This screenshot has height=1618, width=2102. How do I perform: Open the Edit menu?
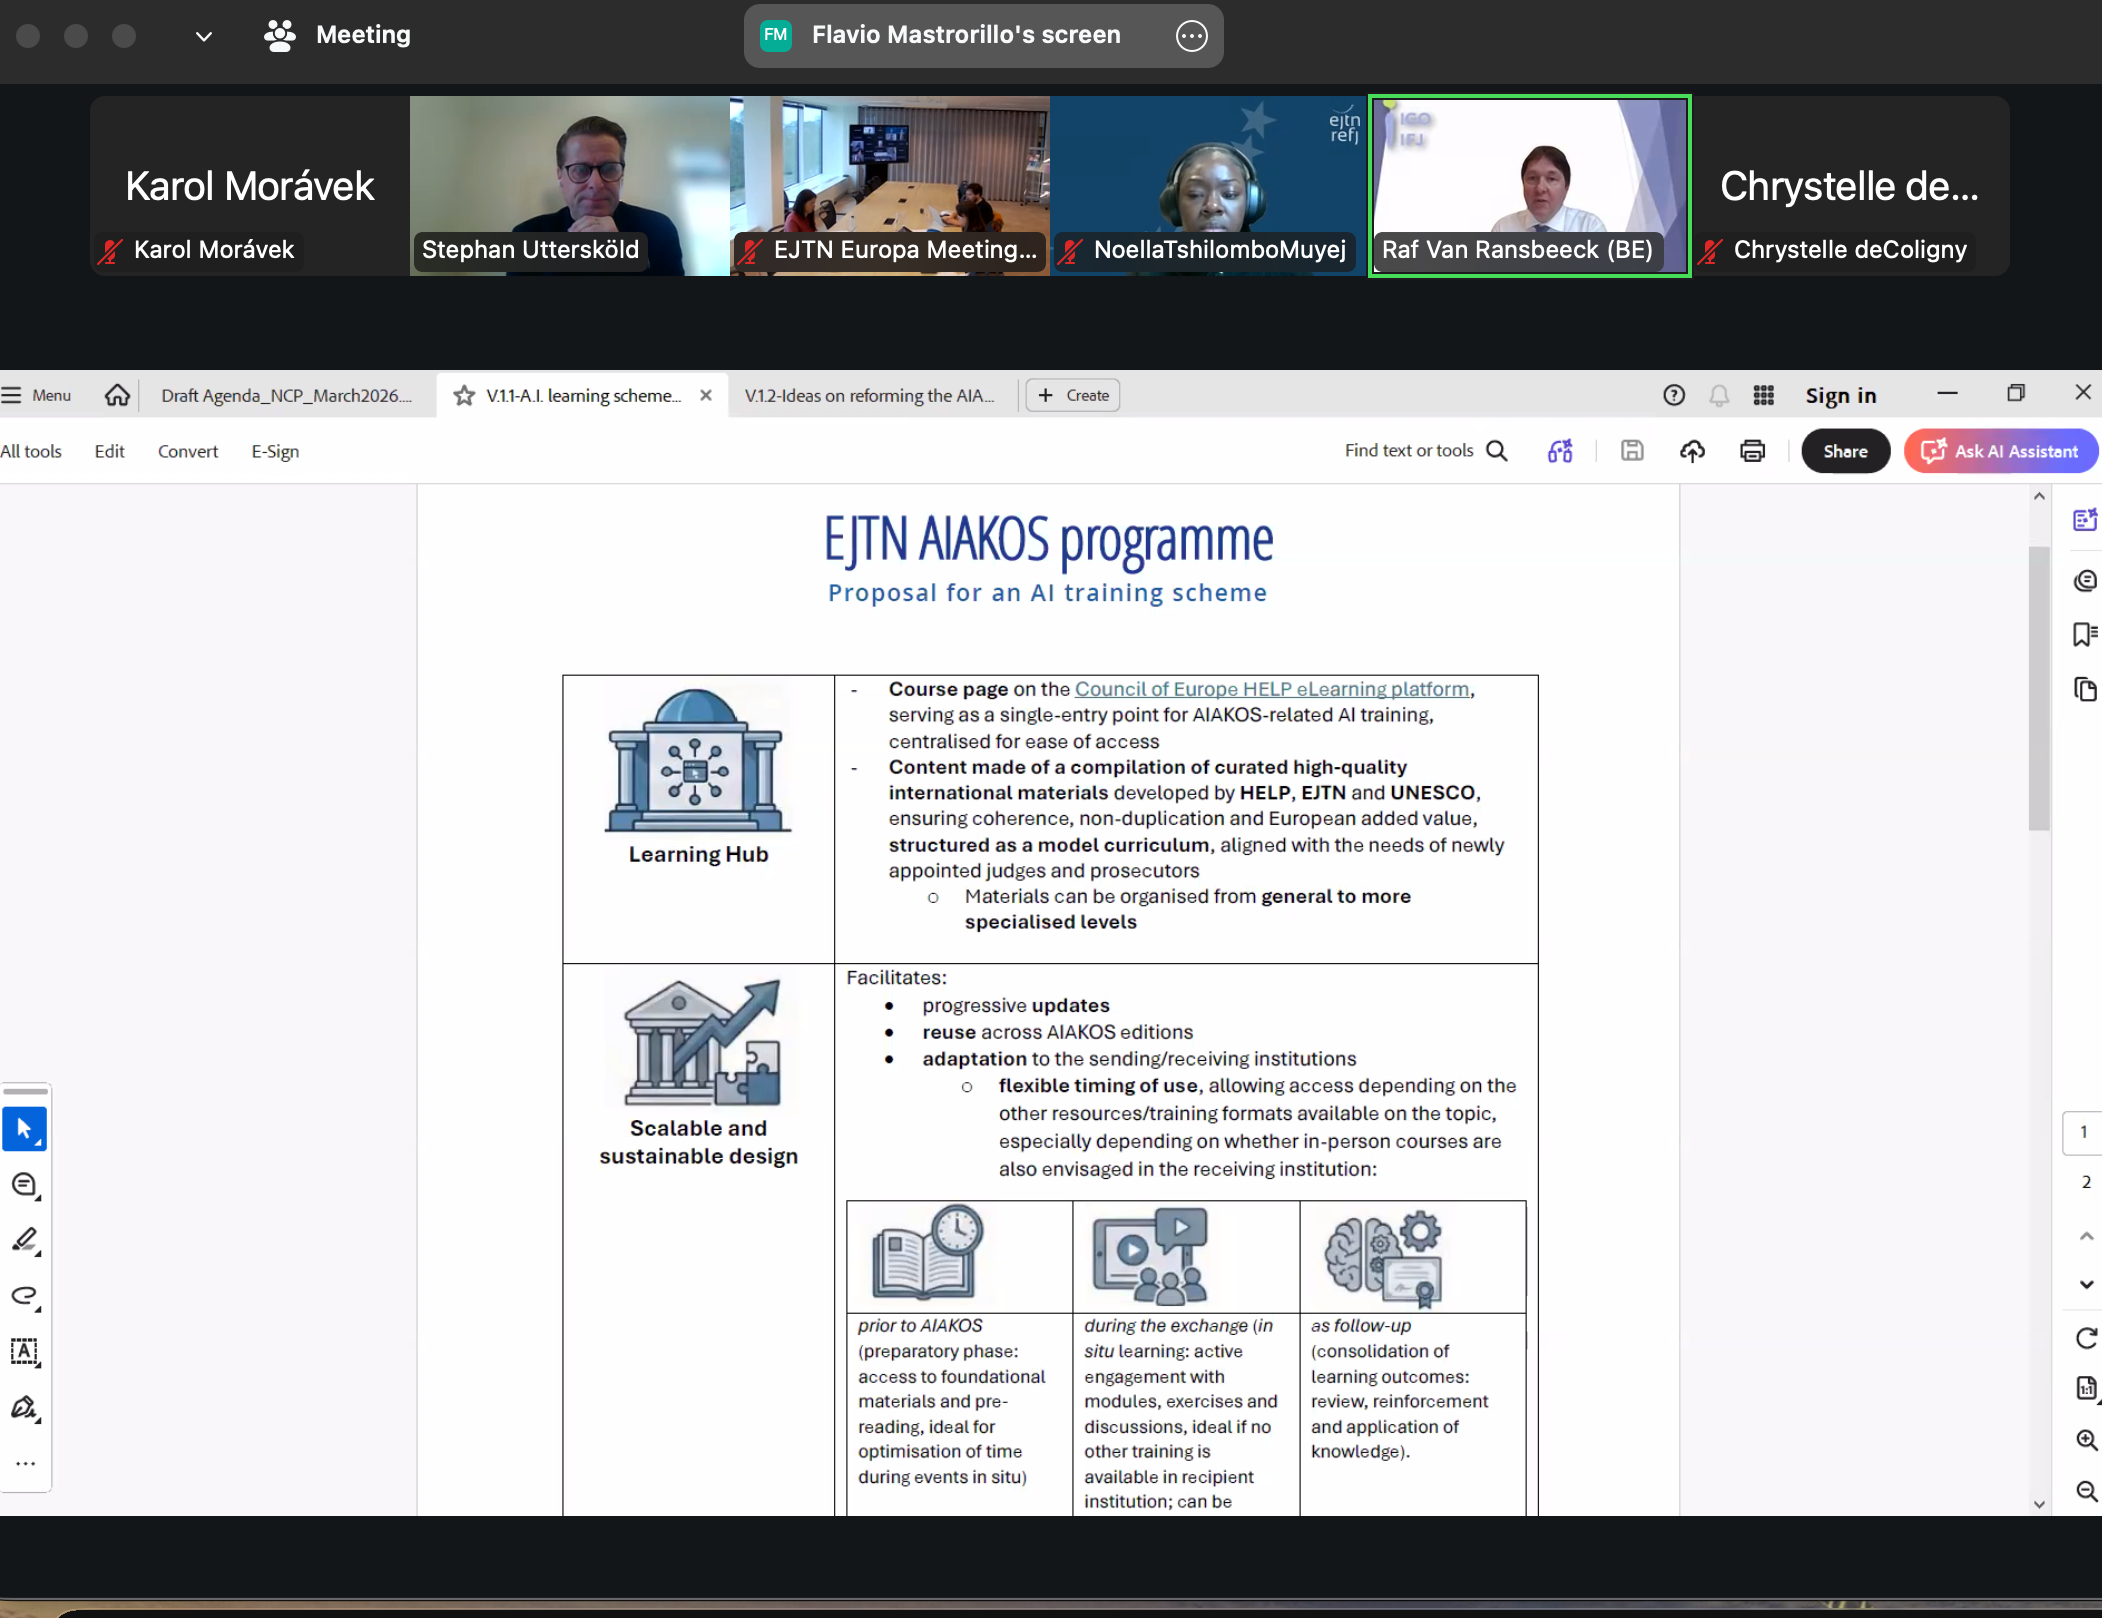click(x=110, y=451)
